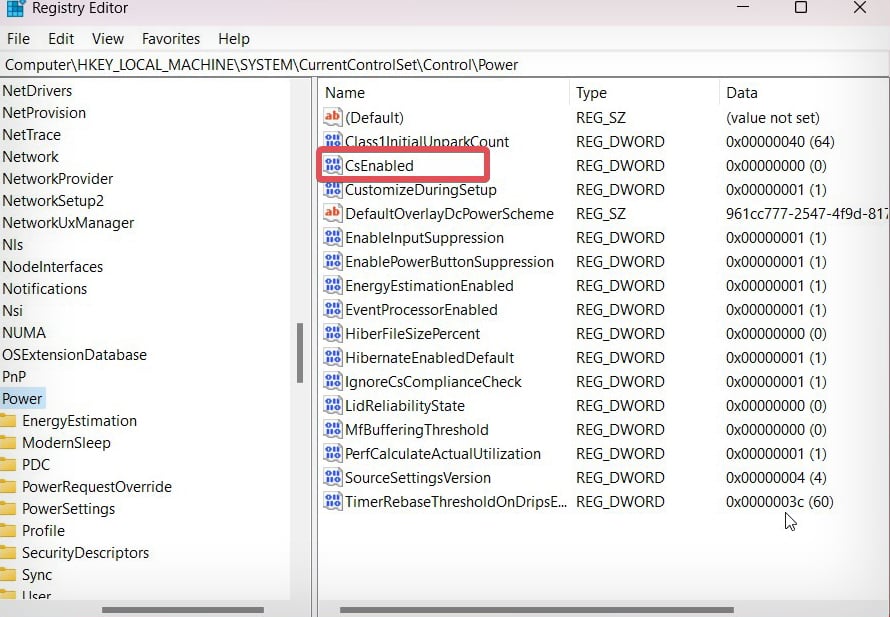Click the Sync folder icon
890x617 pixels.
coord(8,575)
